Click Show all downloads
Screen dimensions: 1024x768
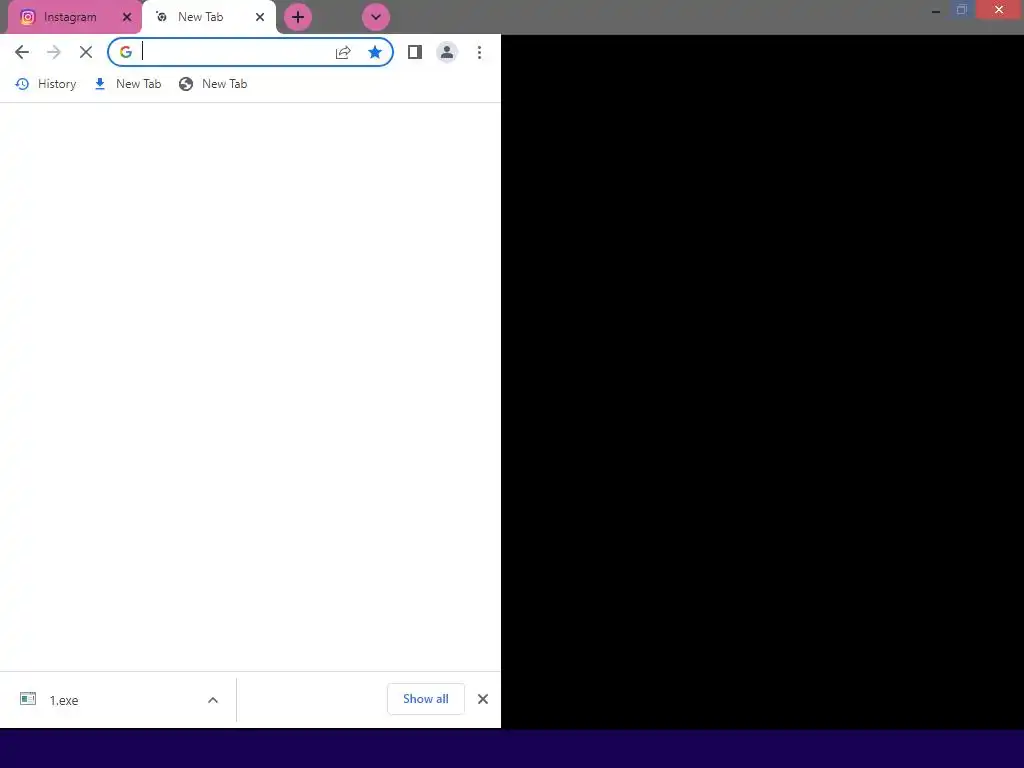pyautogui.click(x=426, y=699)
